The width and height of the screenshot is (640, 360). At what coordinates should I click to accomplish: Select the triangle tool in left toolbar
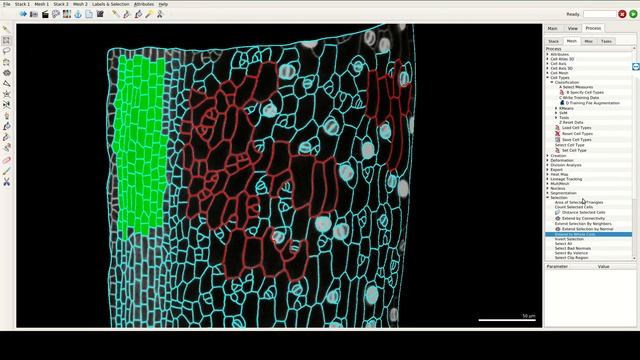7,83
